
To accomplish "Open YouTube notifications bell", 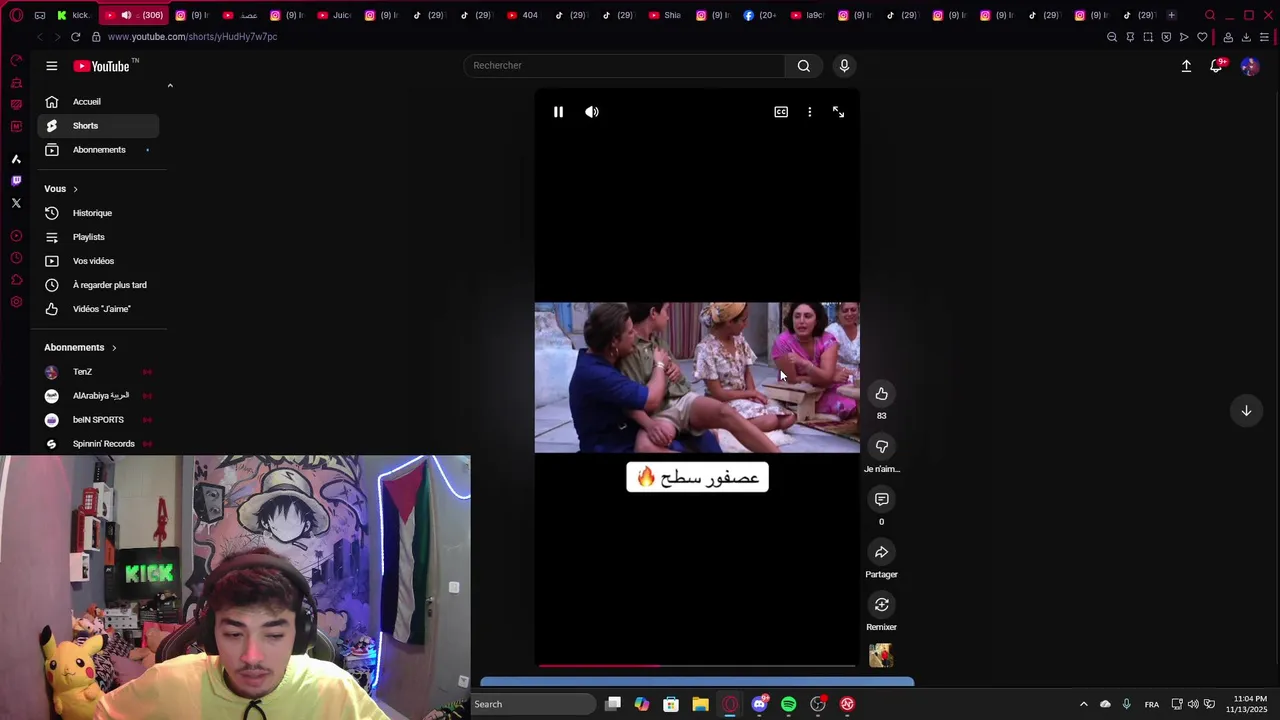I will tap(1216, 66).
